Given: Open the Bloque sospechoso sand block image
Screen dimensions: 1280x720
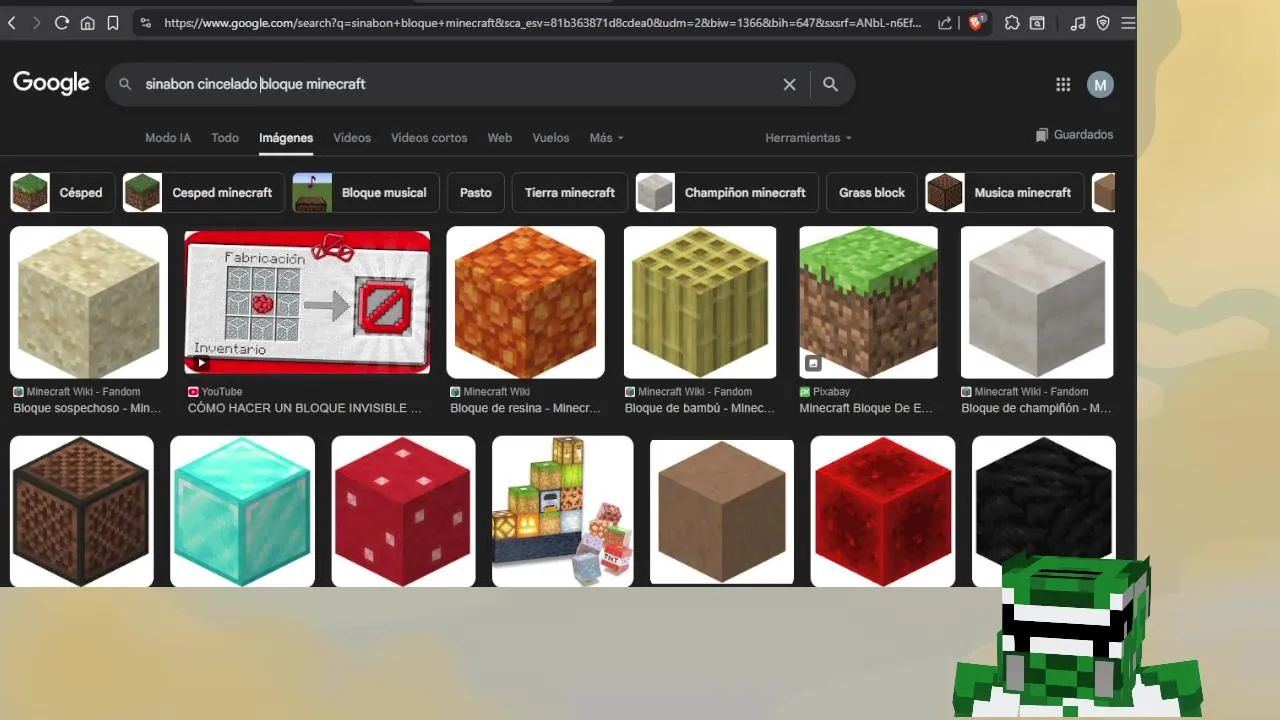Looking at the screenshot, I should click(89, 302).
